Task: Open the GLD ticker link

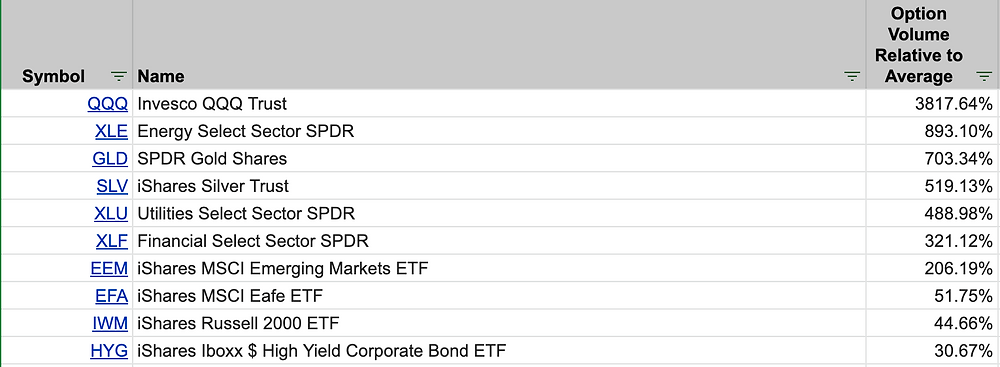Action: pyautogui.click(x=110, y=158)
